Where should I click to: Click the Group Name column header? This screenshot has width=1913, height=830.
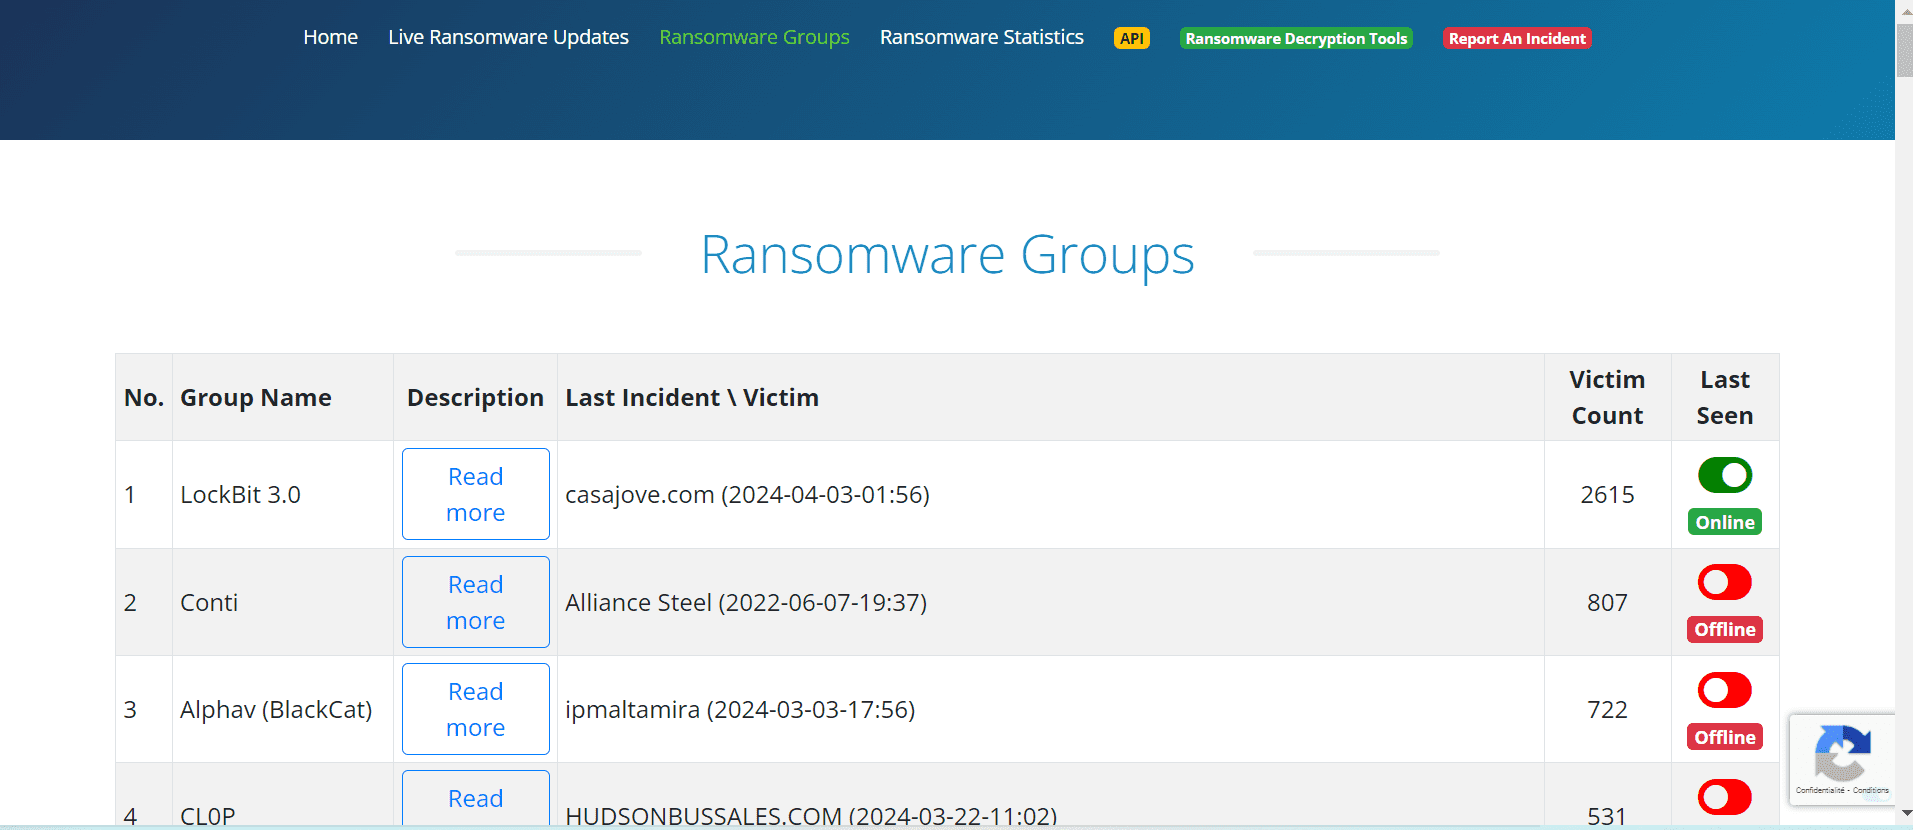coord(255,397)
